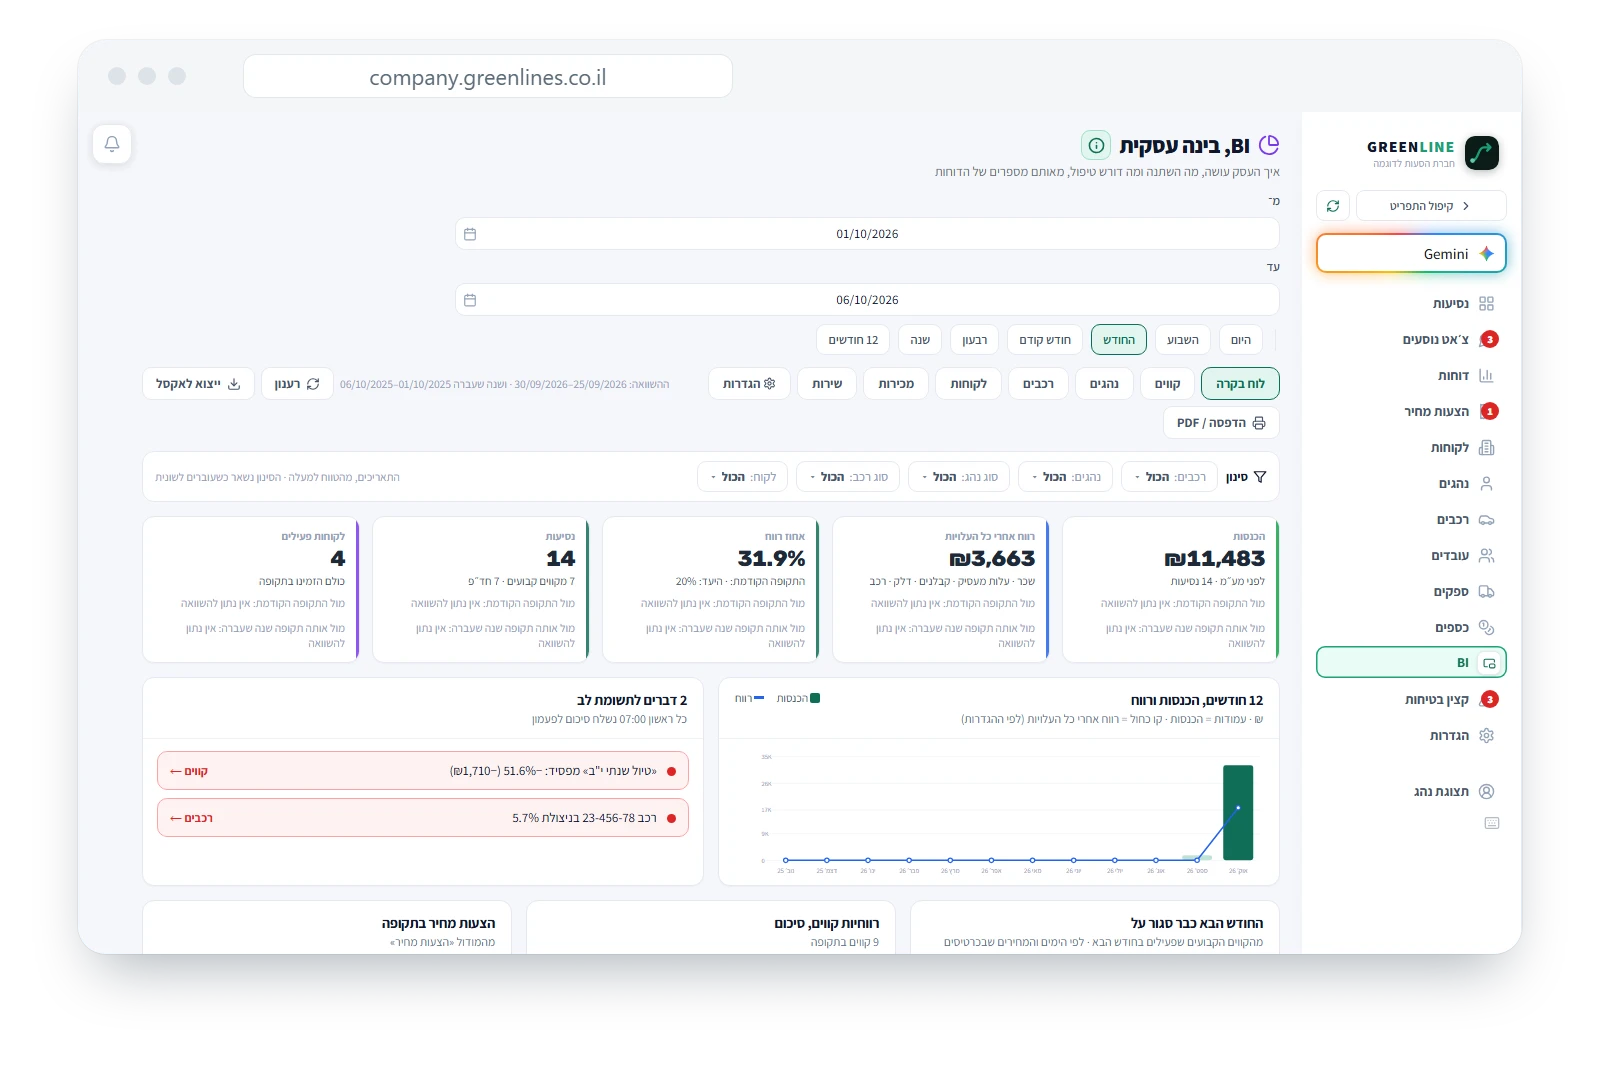Collapse the menu with קיפול התפריט
This screenshot has width=1600, height=1074.
pos(1431,206)
